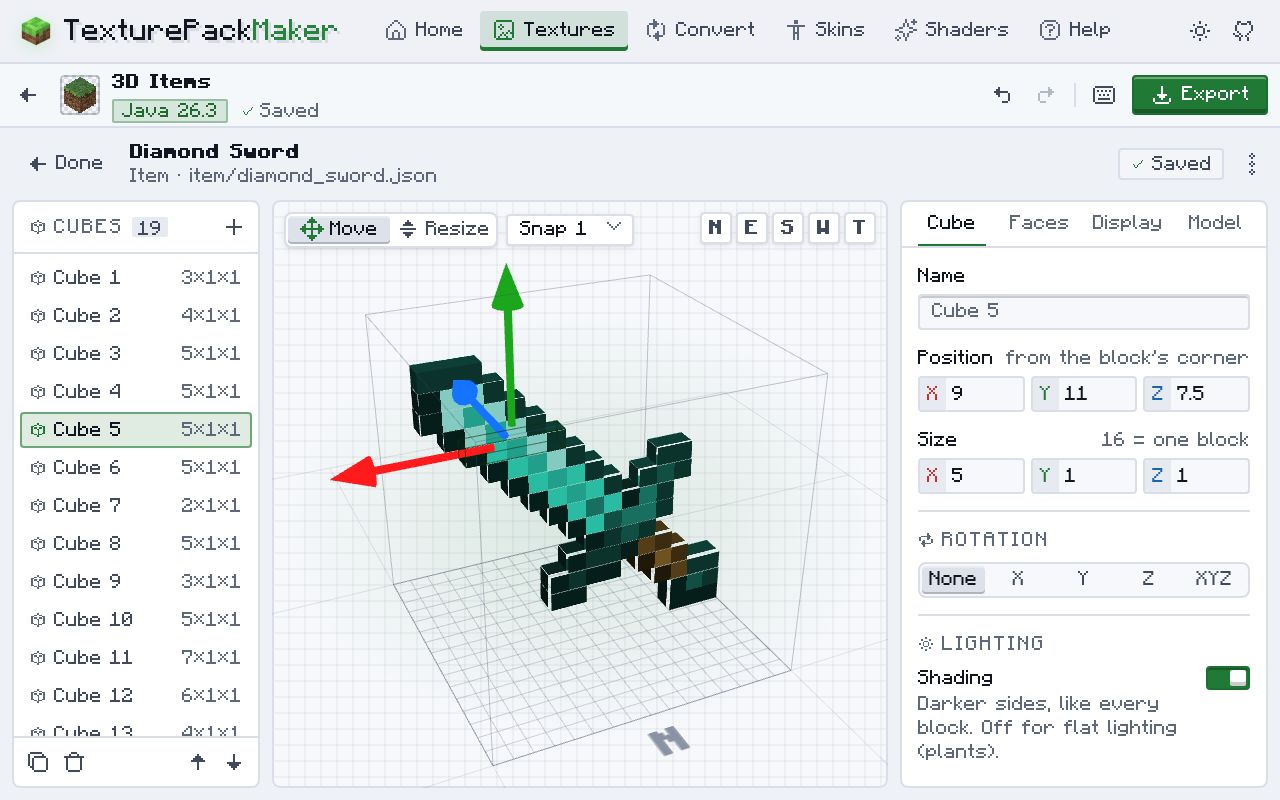The width and height of the screenshot is (1280, 800).
Task: Set rotation axis to Y
Action: [1083, 579]
